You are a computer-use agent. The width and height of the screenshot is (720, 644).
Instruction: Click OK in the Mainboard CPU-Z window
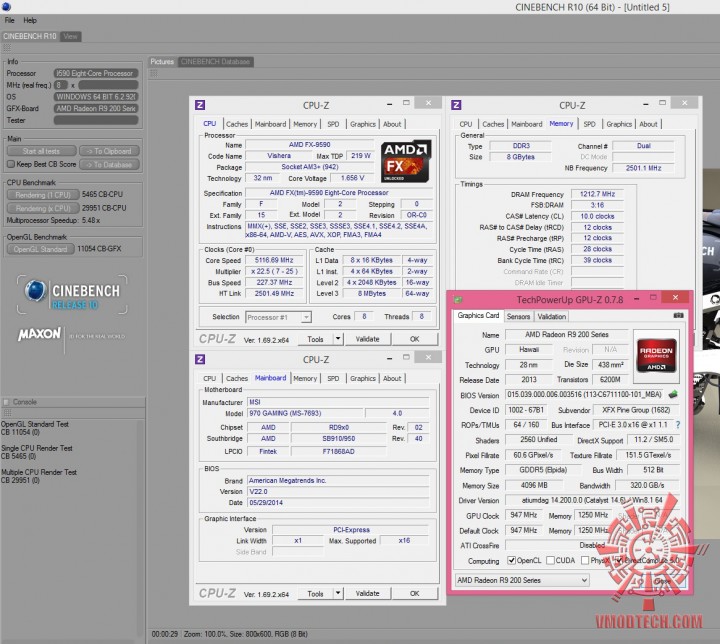414,593
